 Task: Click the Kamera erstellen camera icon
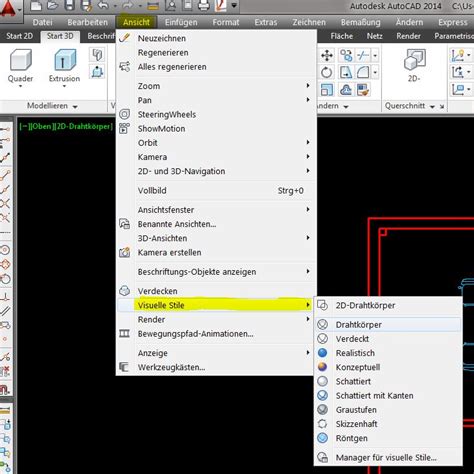pos(125,252)
